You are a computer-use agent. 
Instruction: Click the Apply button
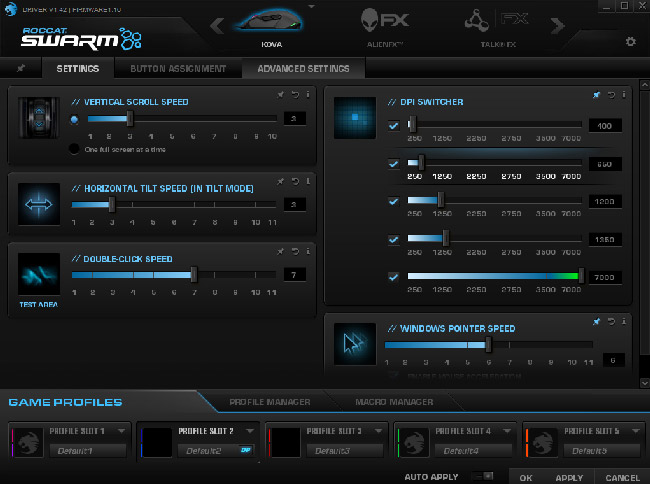click(x=569, y=478)
